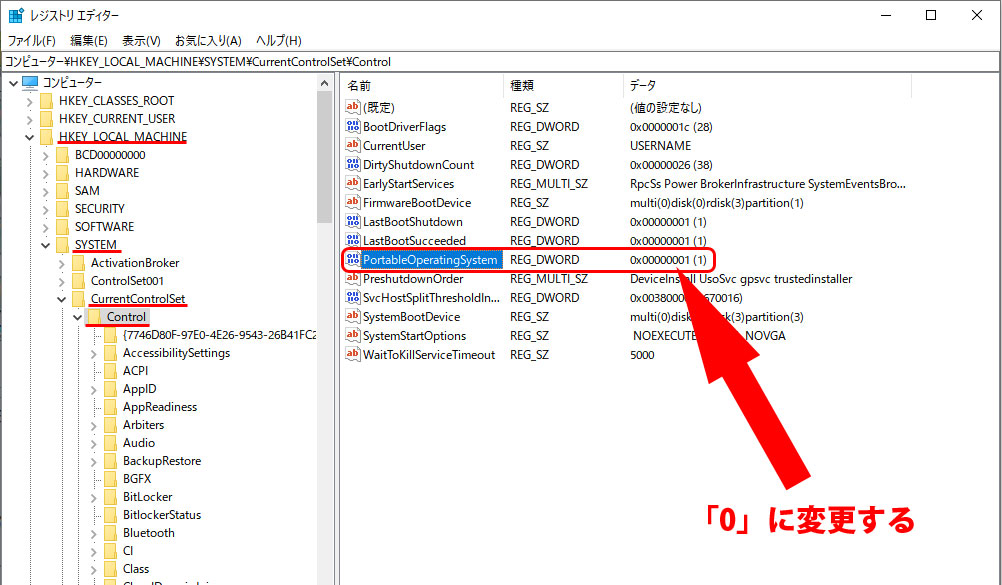Click the Audio folder icon
The image size is (1002, 585).
coord(111,442)
